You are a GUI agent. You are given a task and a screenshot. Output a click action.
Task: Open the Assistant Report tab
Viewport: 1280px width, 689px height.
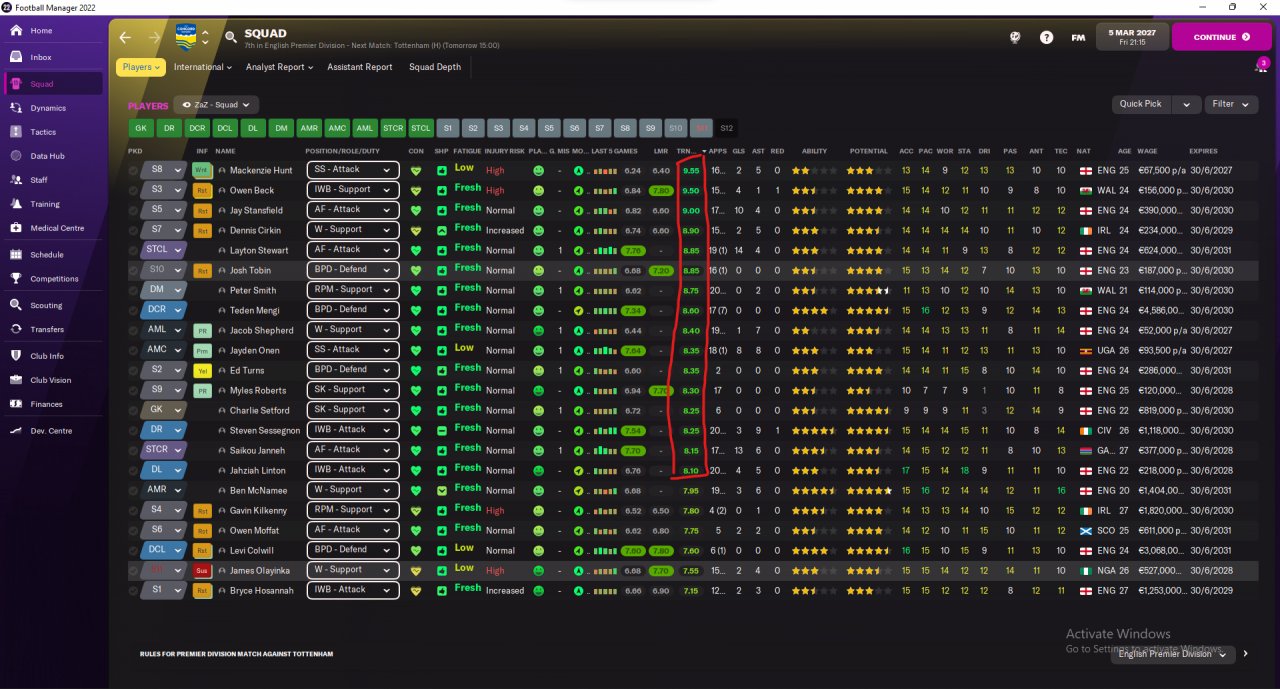point(360,67)
